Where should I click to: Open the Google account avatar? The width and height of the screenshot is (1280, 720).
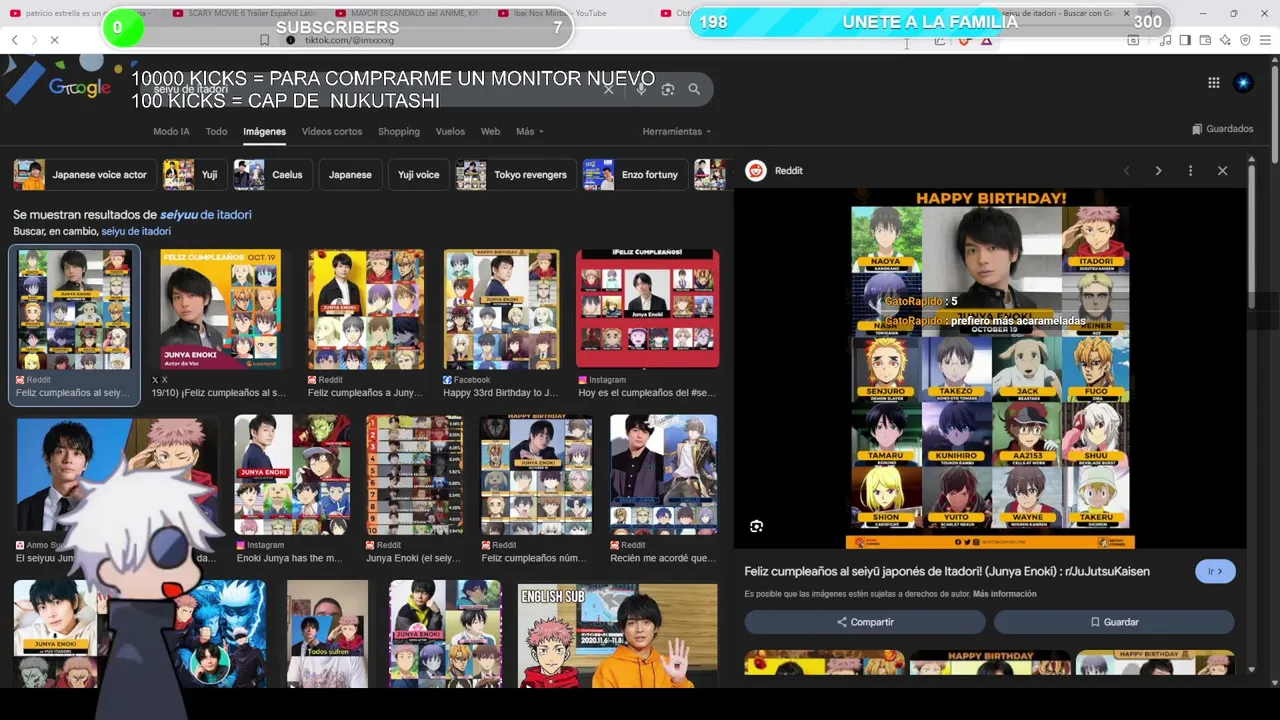[x=1243, y=83]
